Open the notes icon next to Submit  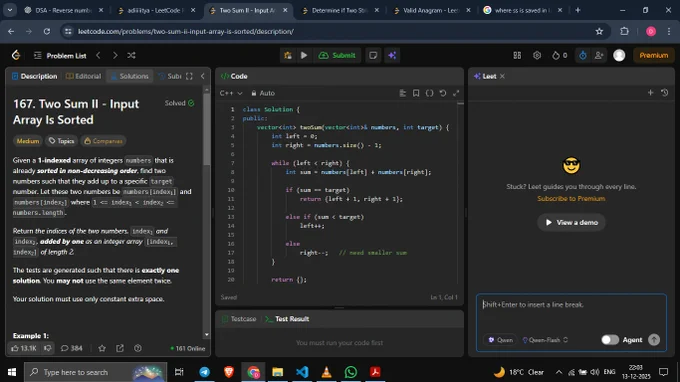[x=373, y=55]
